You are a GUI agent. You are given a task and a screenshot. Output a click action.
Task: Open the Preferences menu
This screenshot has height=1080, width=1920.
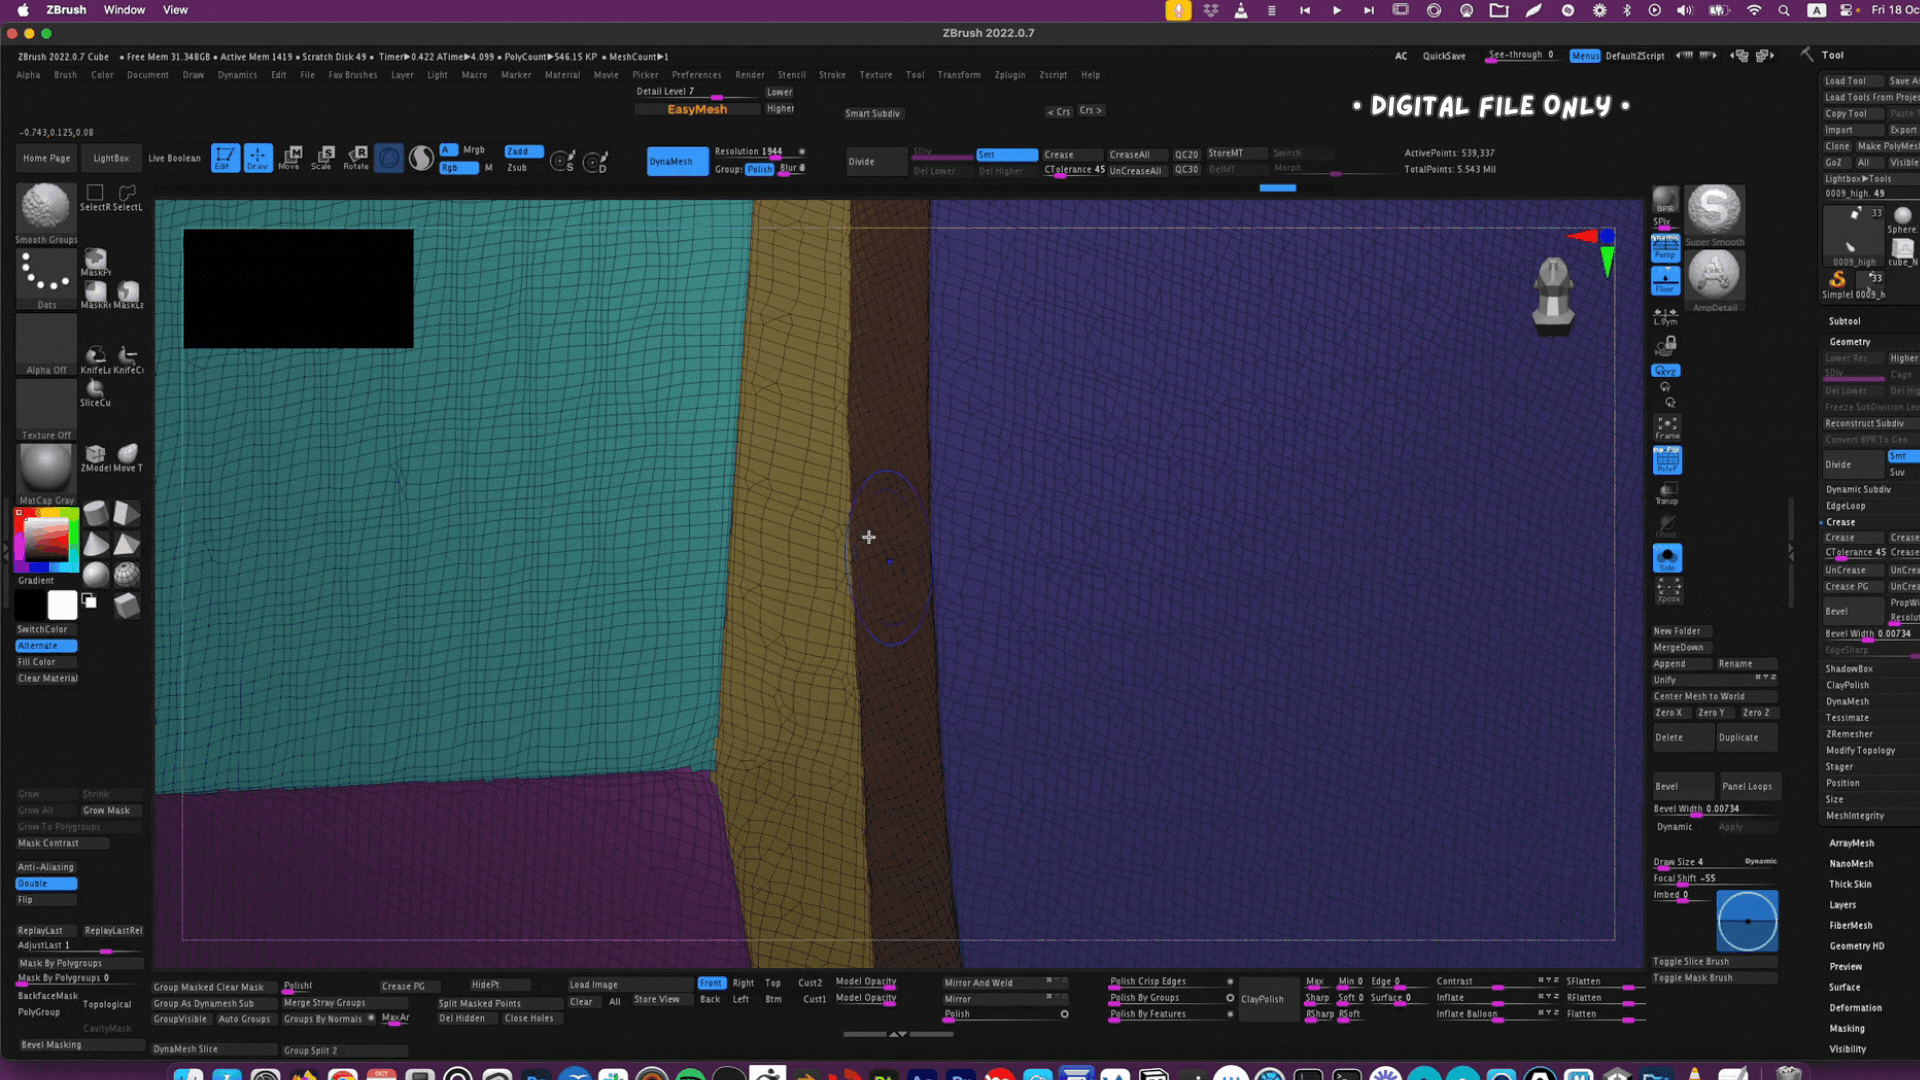tap(696, 75)
